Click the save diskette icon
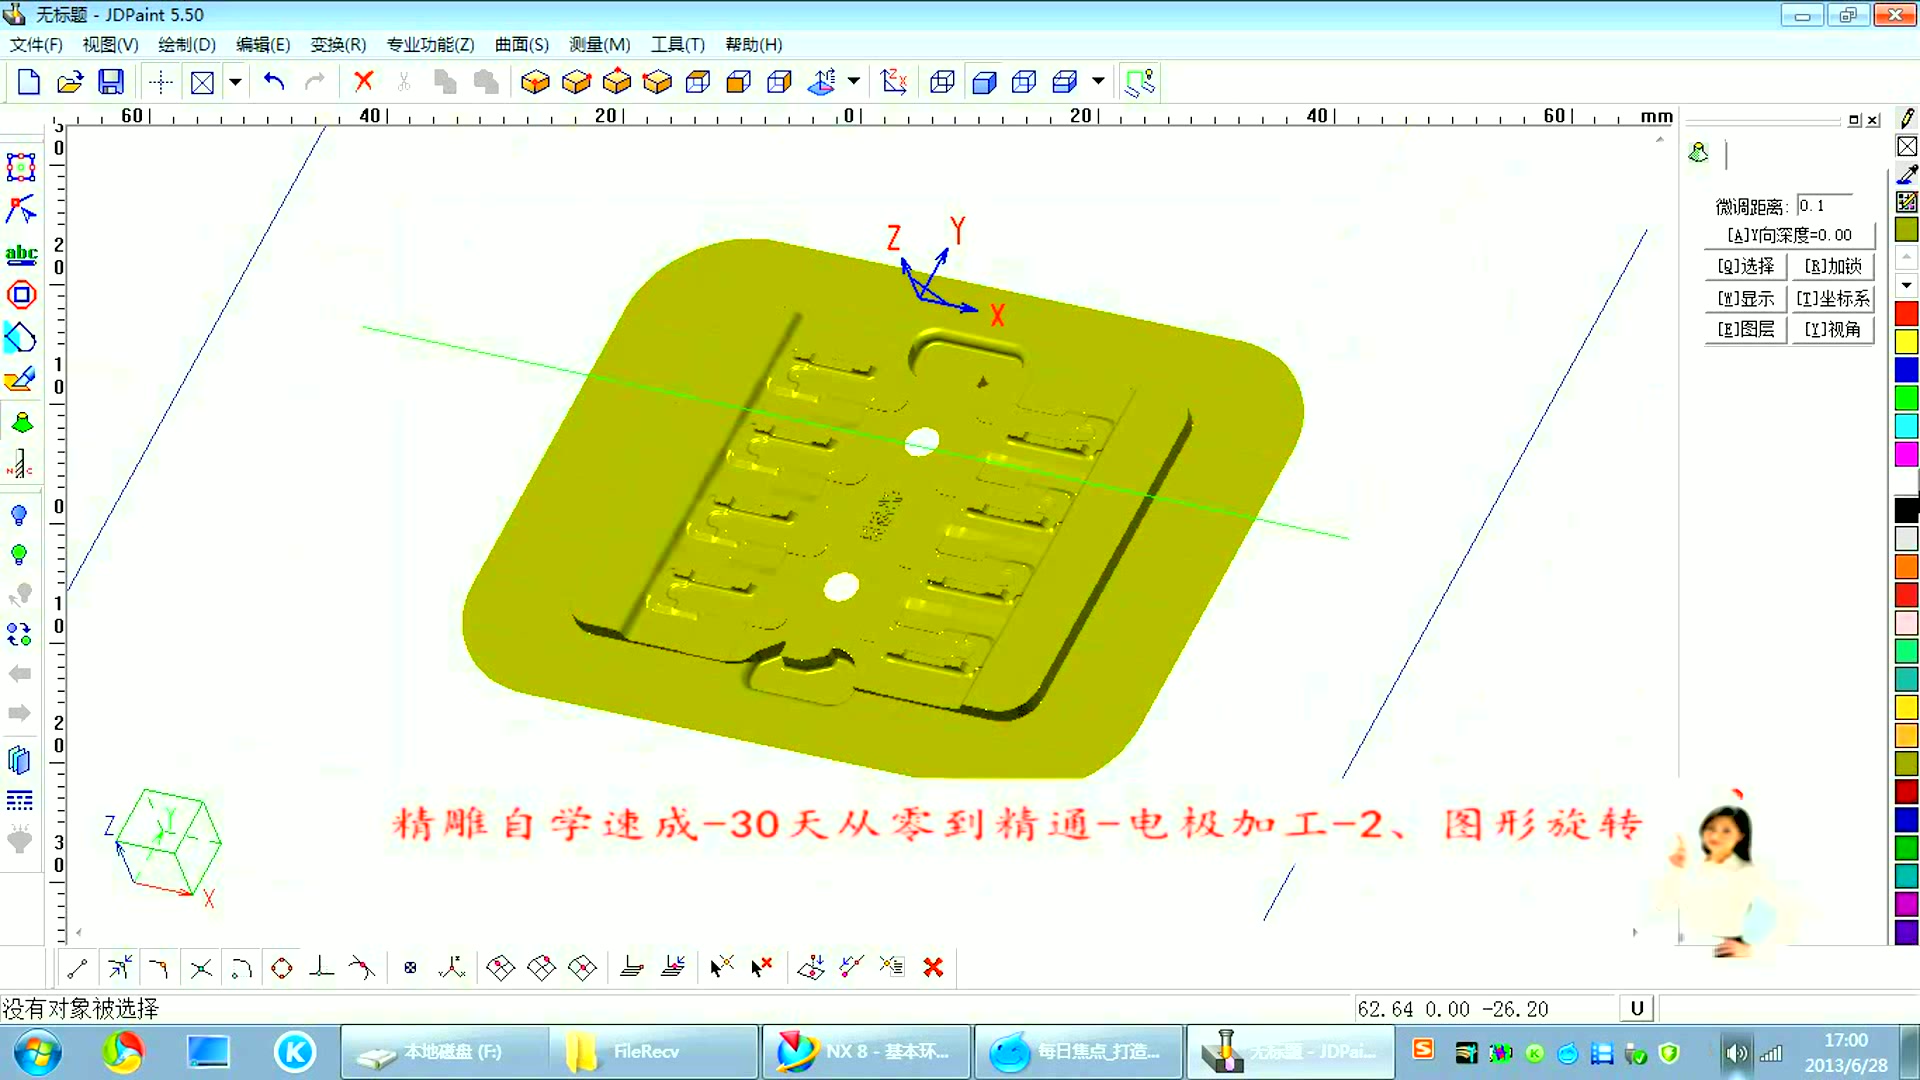Image resolution: width=1920 pixels, height=1080 pixels. (x=111, y=81)
